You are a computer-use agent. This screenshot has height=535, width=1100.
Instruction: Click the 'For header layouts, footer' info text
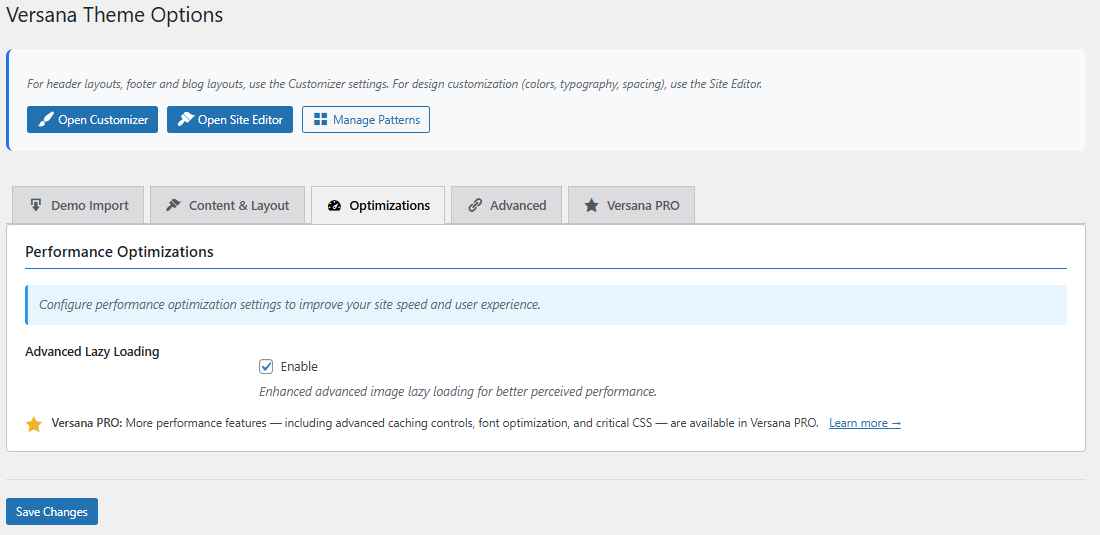pyautogui.click(x=394, y=83)
